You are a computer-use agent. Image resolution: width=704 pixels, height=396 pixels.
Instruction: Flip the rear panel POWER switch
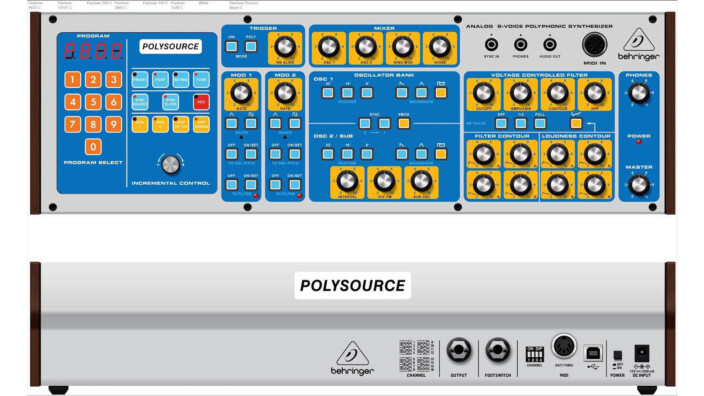[618, 356]
